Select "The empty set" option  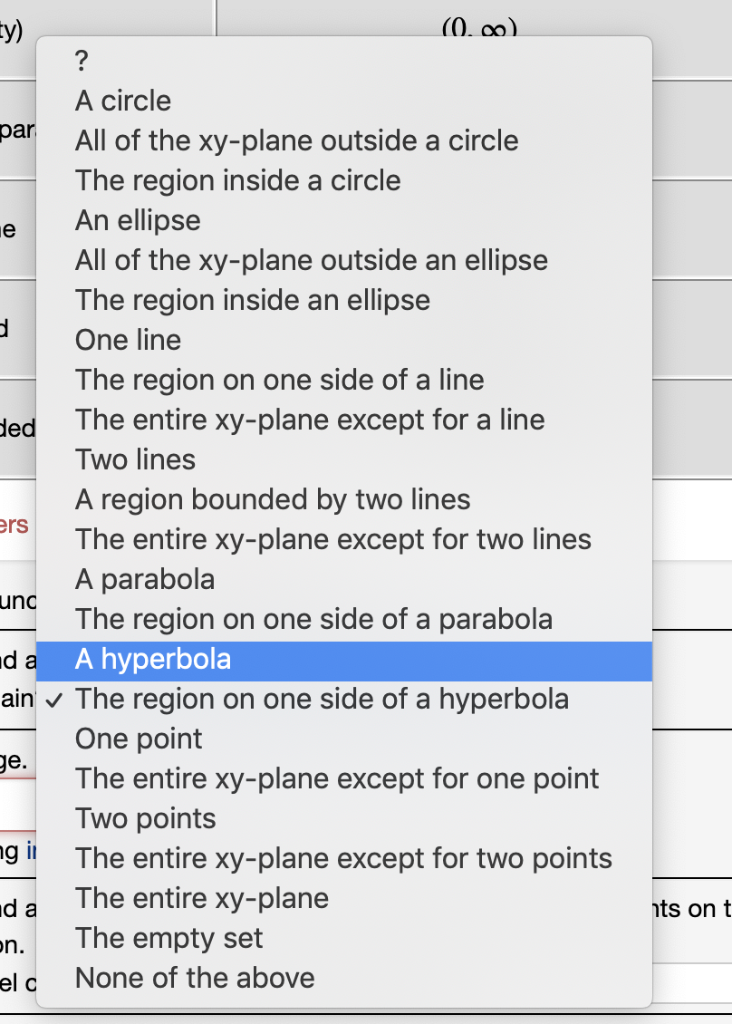(169, 938)
